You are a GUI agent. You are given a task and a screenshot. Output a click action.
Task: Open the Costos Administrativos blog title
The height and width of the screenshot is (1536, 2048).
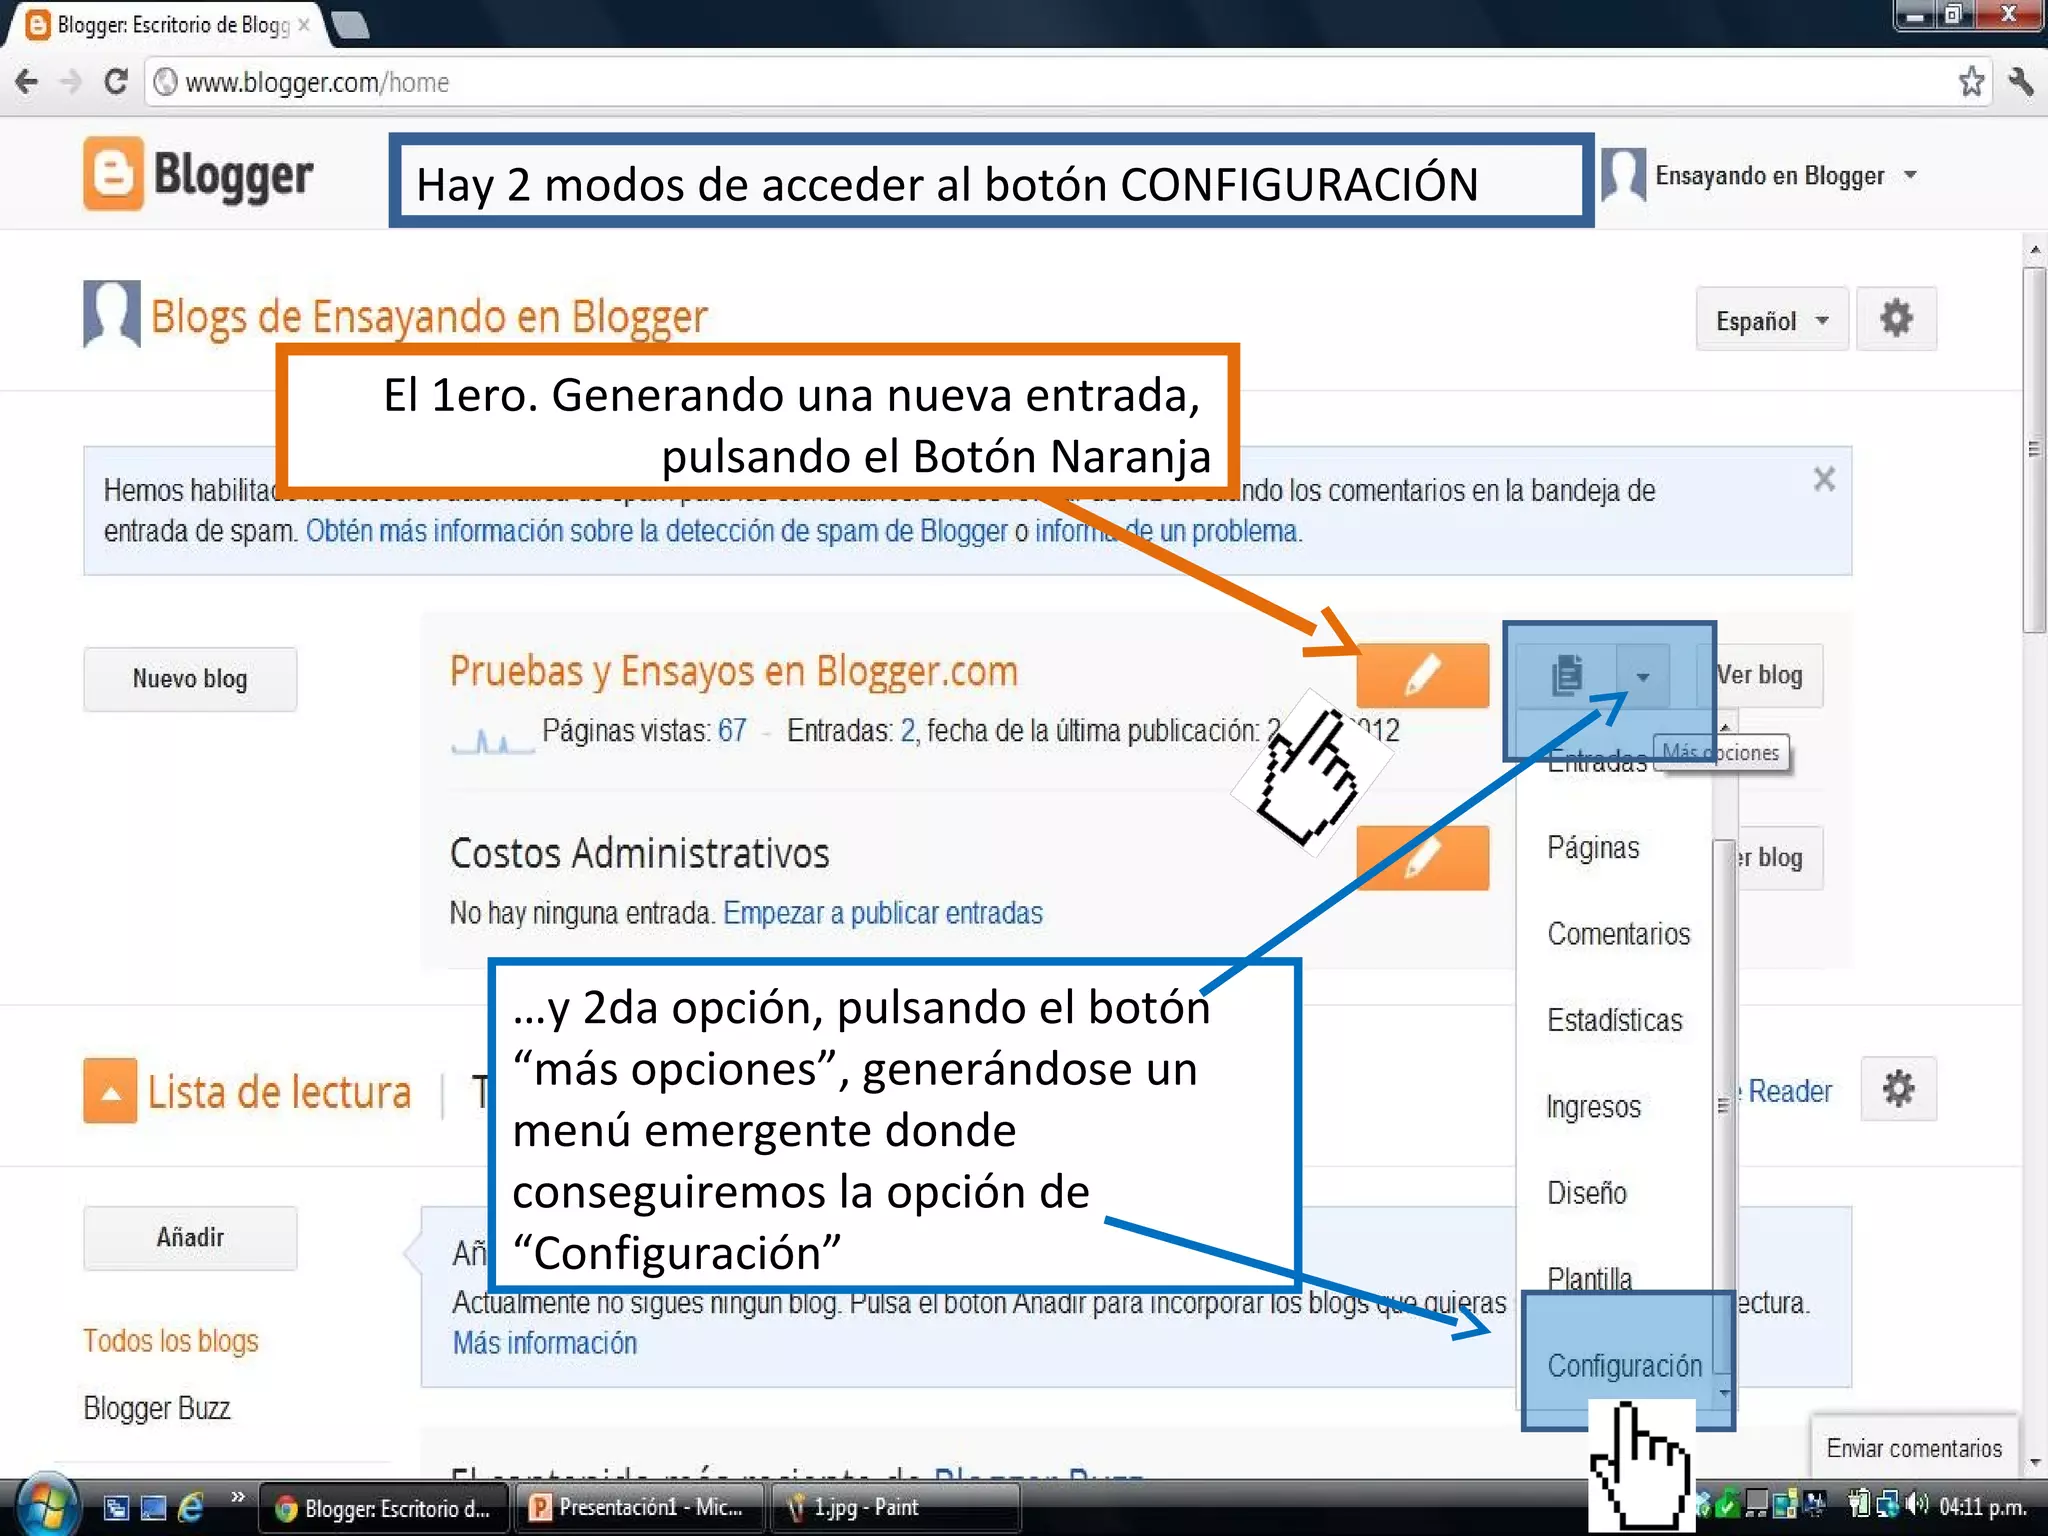[639, 854]
